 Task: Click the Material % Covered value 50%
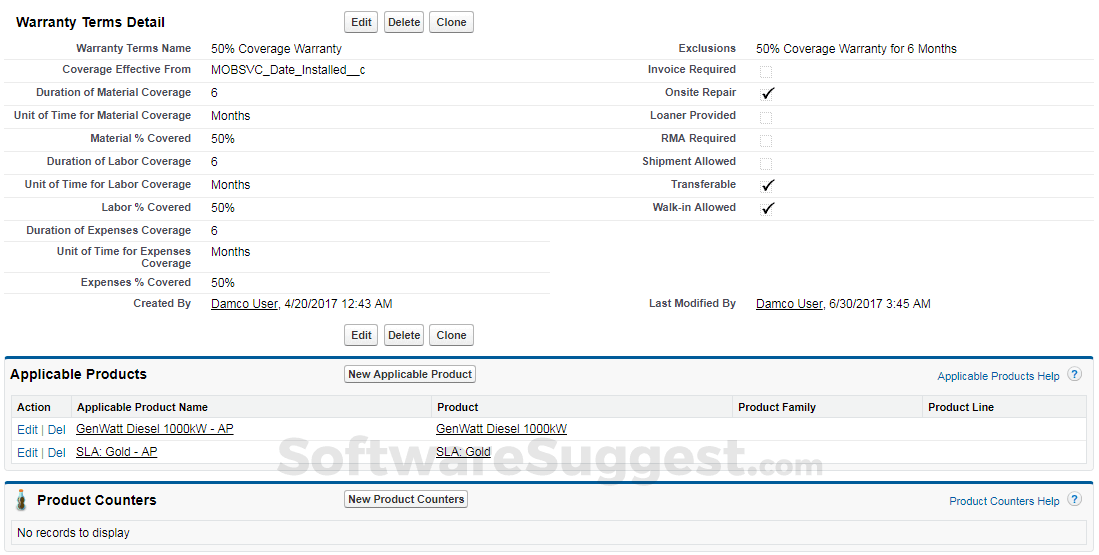[x=223, y=139]
